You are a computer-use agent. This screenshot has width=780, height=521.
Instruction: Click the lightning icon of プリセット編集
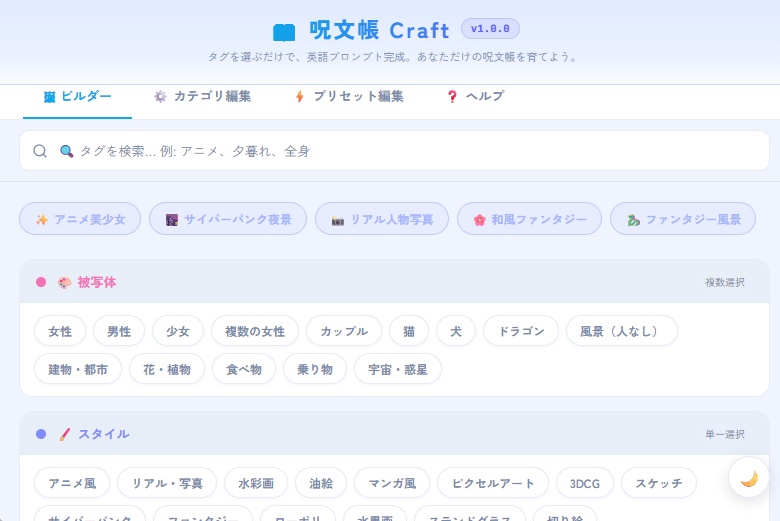299,97
